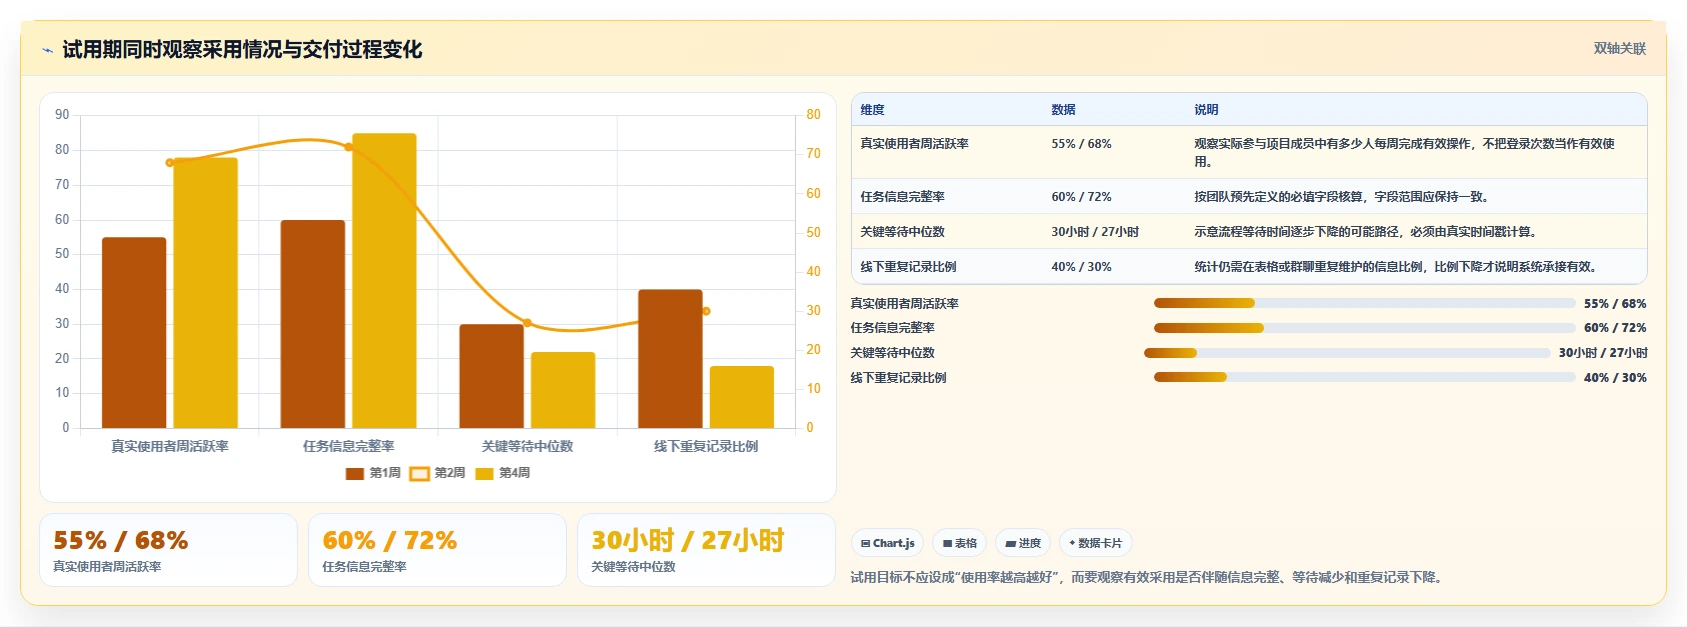
Task: Click the 任务信息完整率 progress bar
Action: coord(1364,328)
